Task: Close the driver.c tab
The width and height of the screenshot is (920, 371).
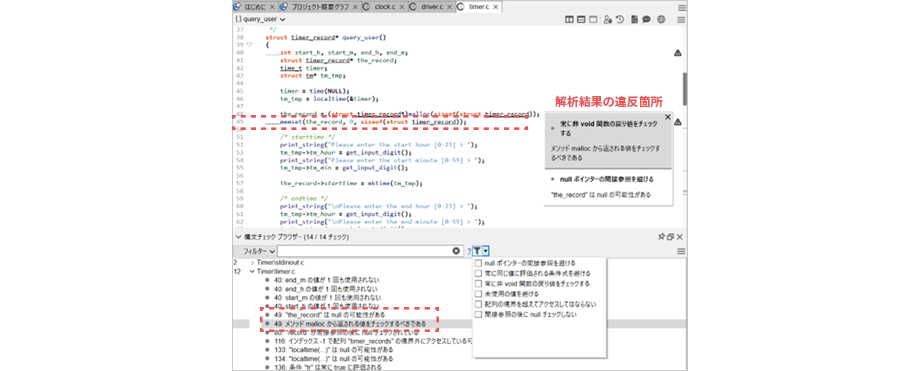Action: (449, 7)
